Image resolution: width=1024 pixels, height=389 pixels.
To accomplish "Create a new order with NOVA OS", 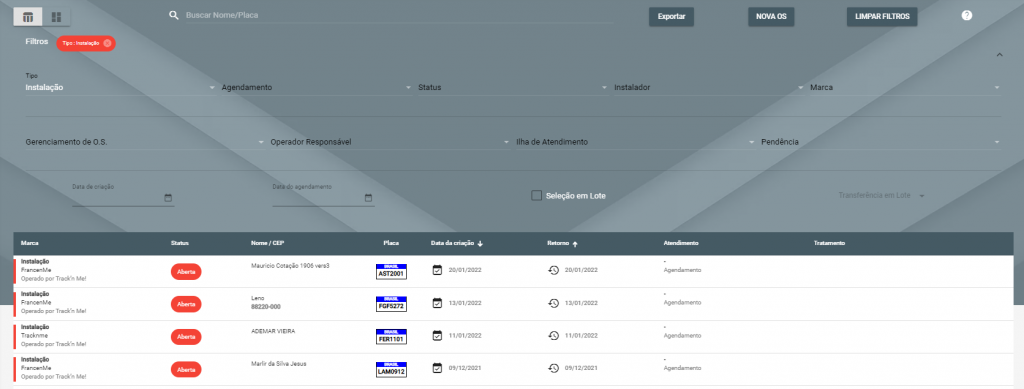I will coord(771,17).
